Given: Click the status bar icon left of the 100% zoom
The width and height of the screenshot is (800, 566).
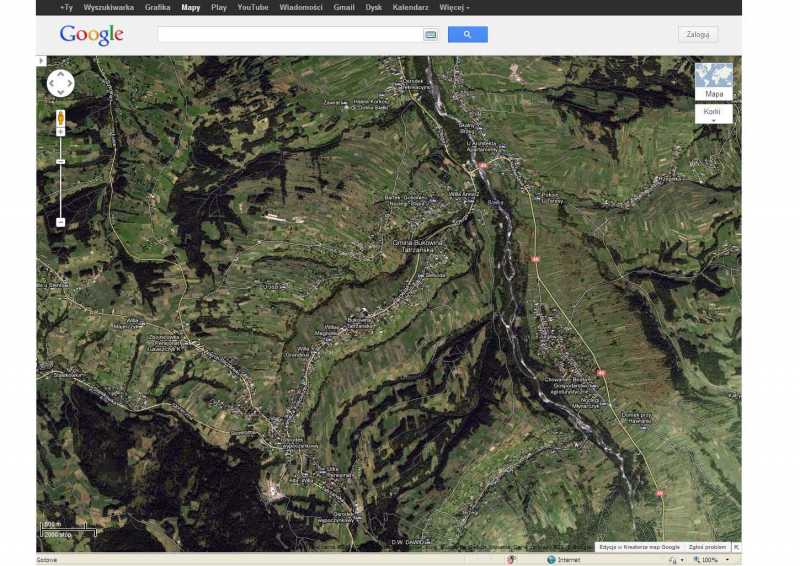Looking at the screenshot, I should 673,560.
